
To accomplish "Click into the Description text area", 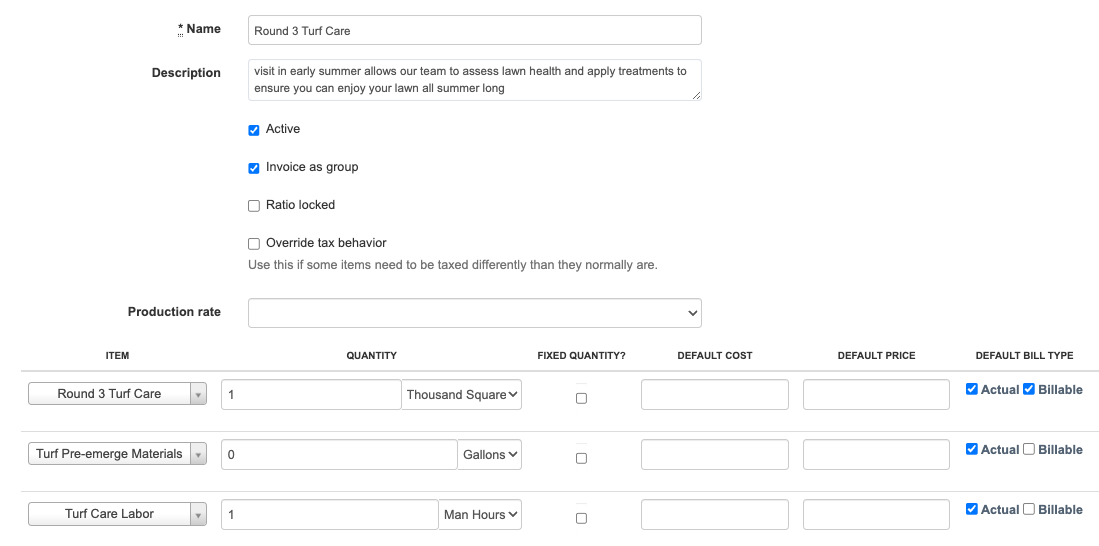I will (475, 80).
